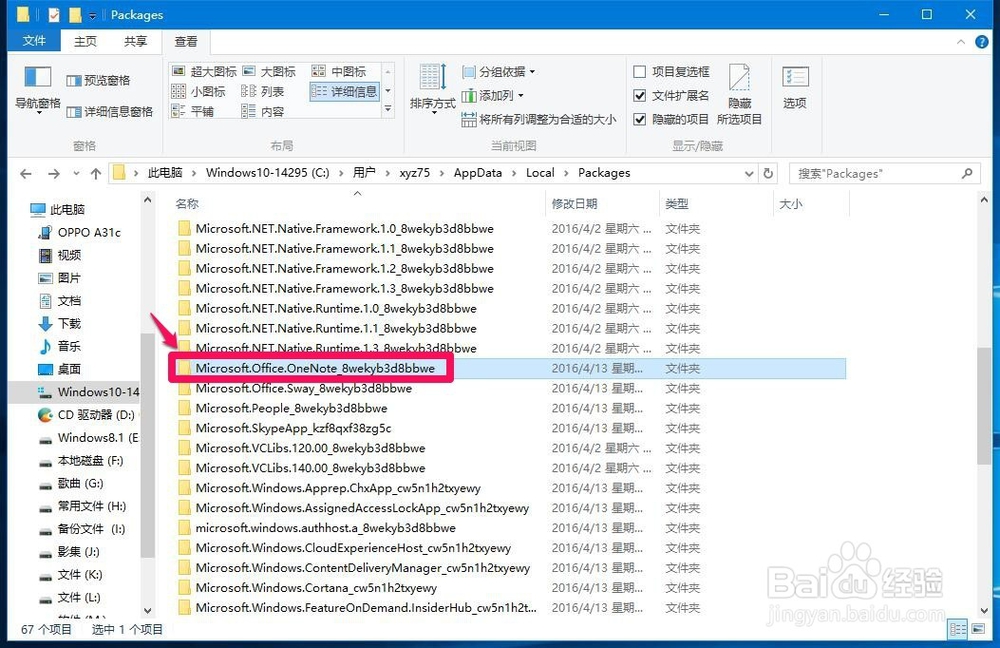Open Downloads (下载) in navigation pane

60,323
